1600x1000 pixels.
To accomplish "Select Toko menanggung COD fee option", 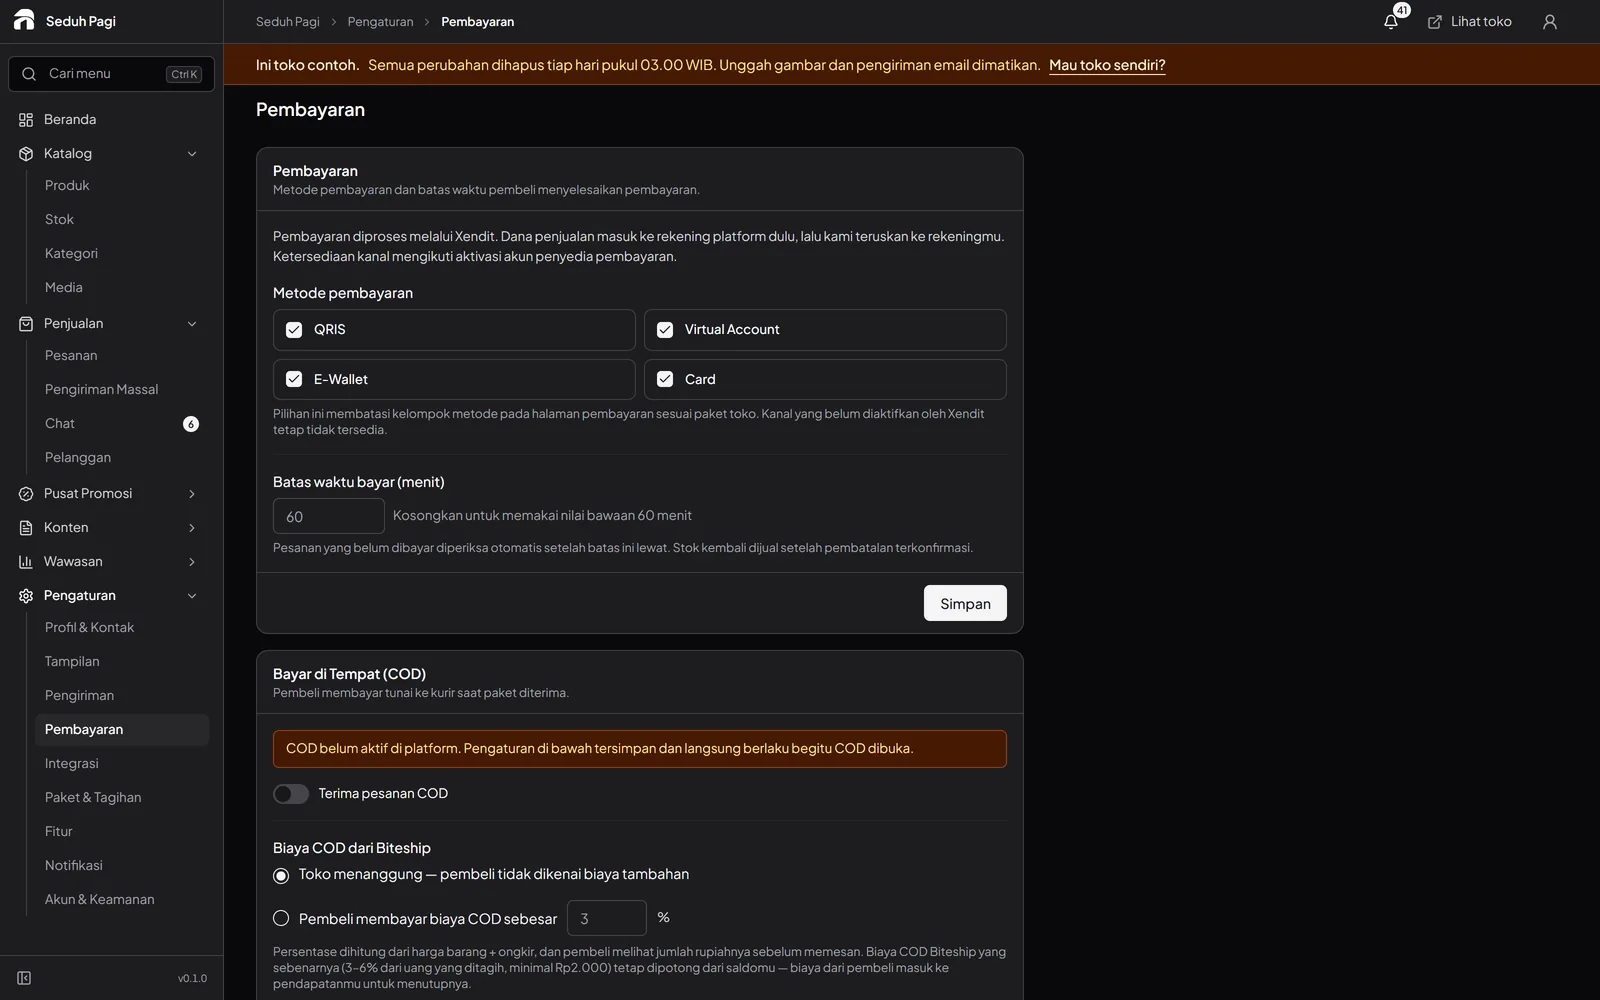I will pyautogui.click(x=281, y=876).
